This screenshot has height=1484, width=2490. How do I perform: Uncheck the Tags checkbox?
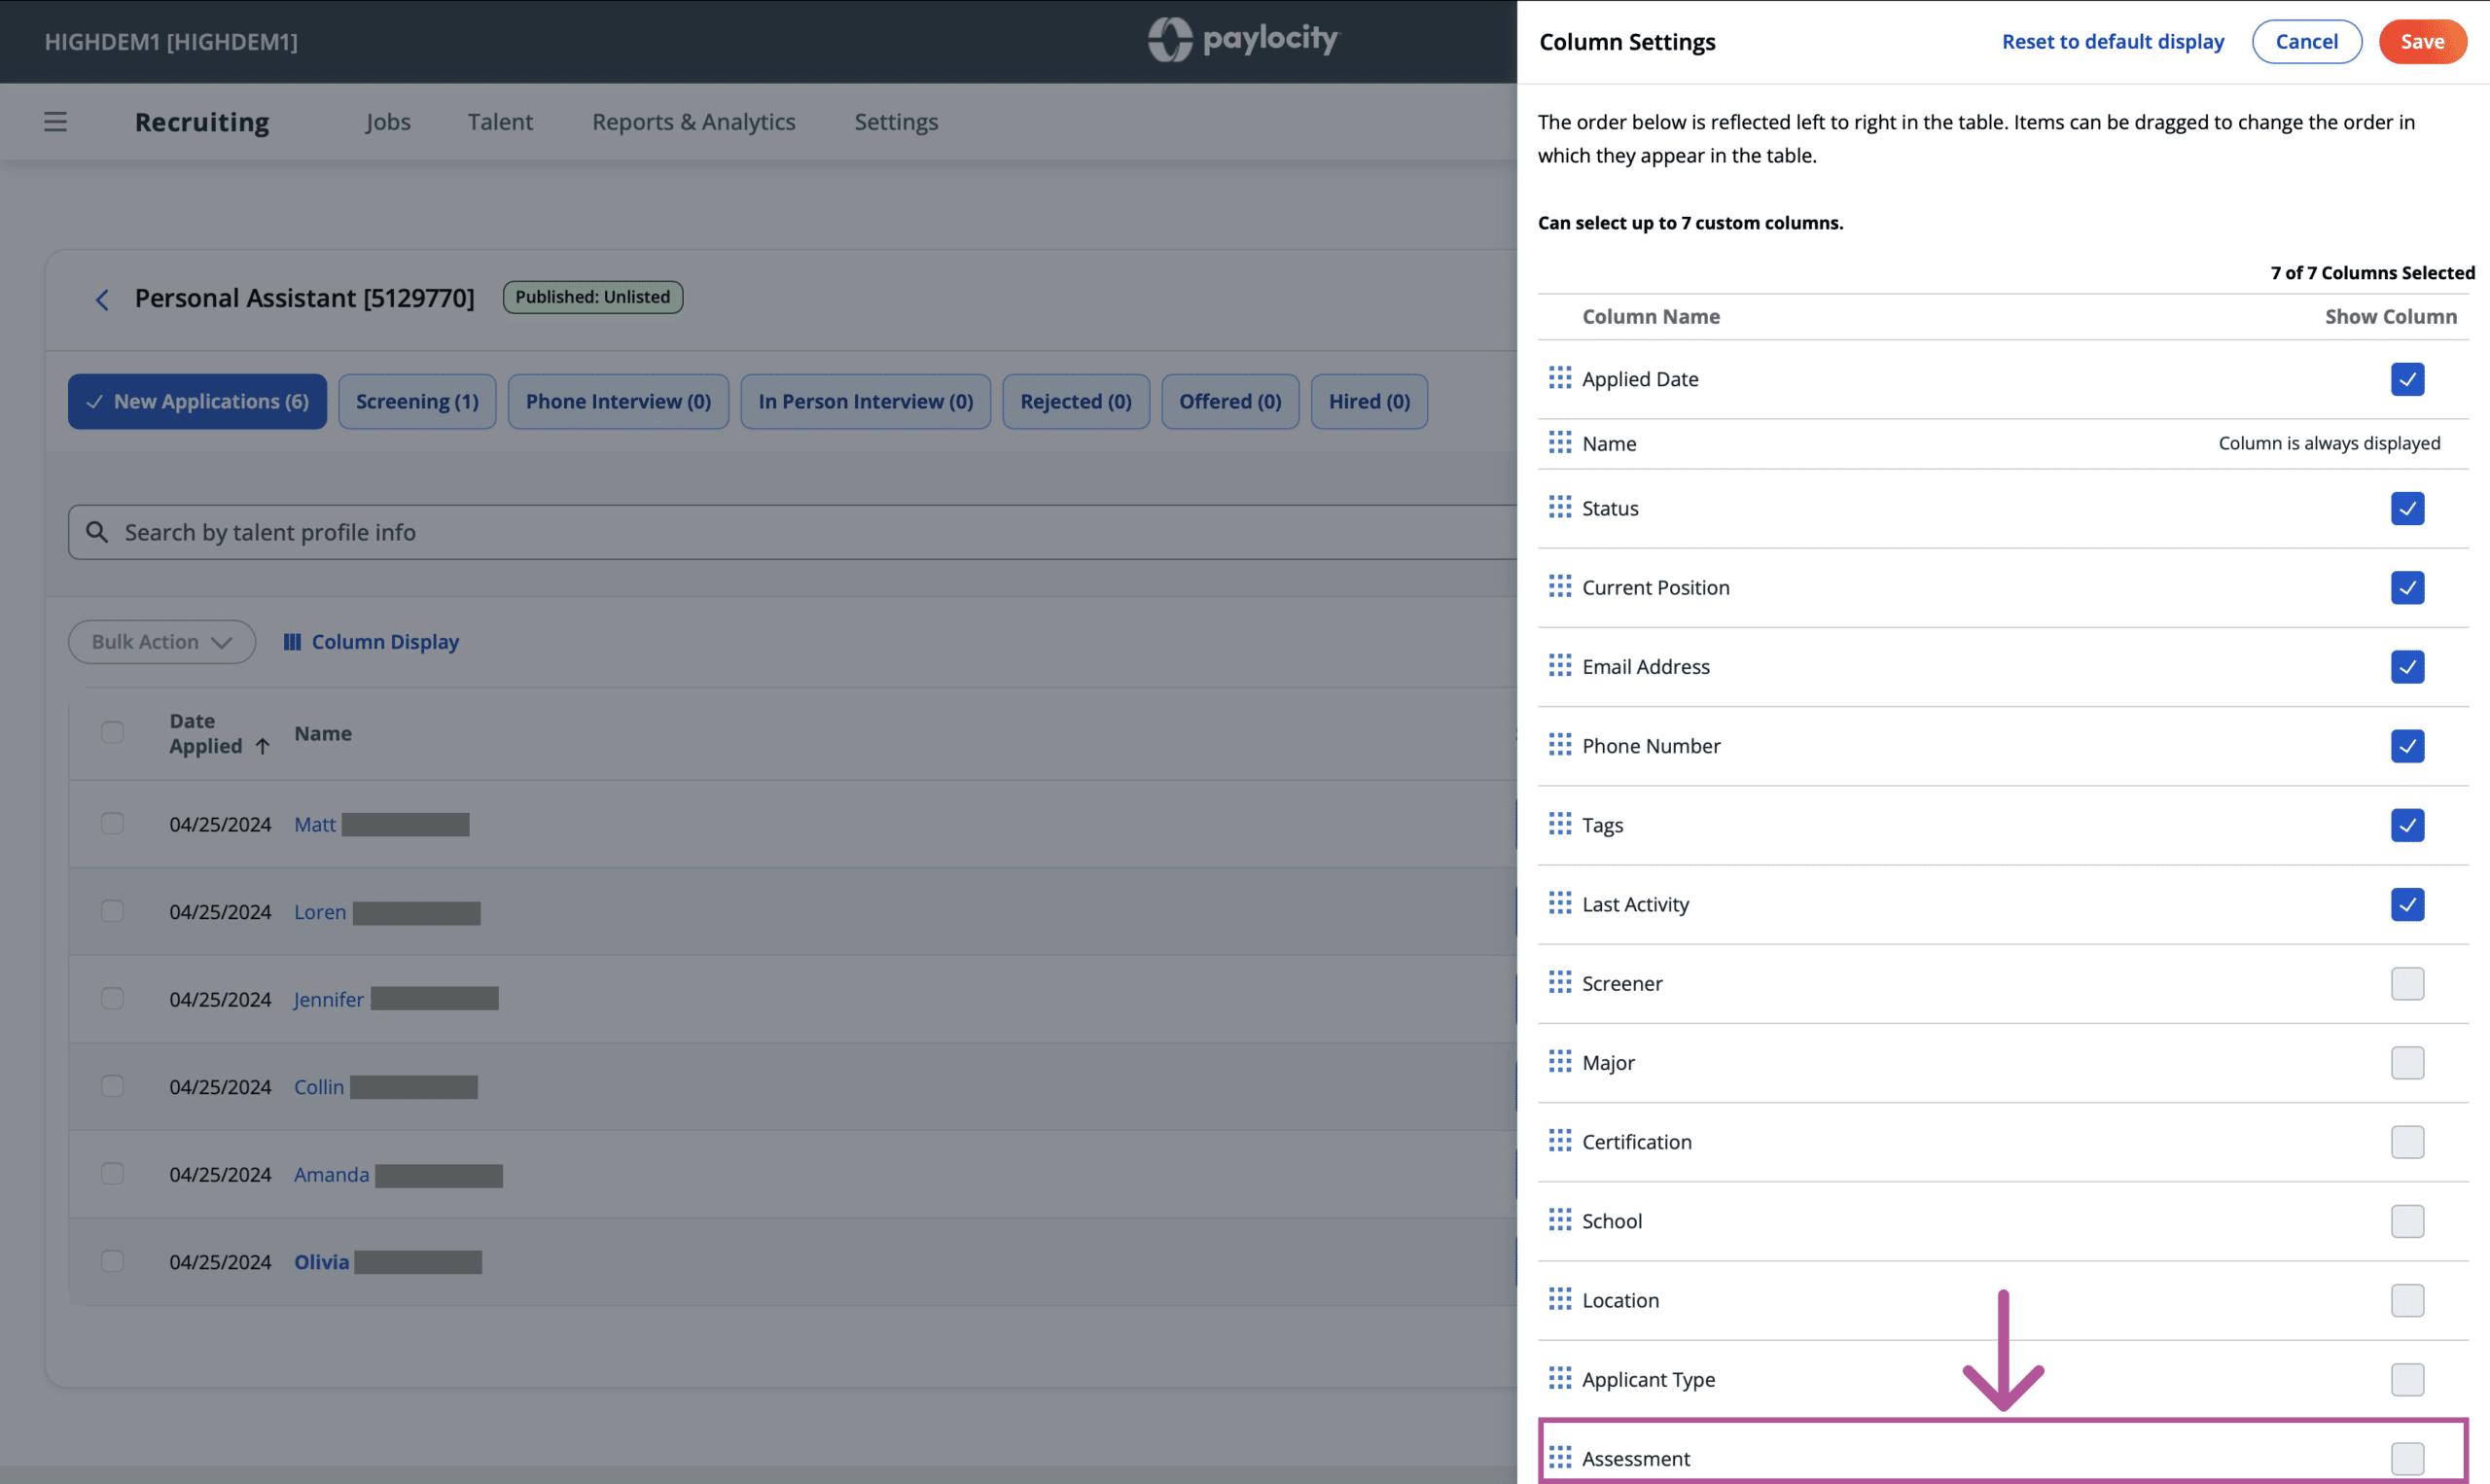tap(2407, 825)
